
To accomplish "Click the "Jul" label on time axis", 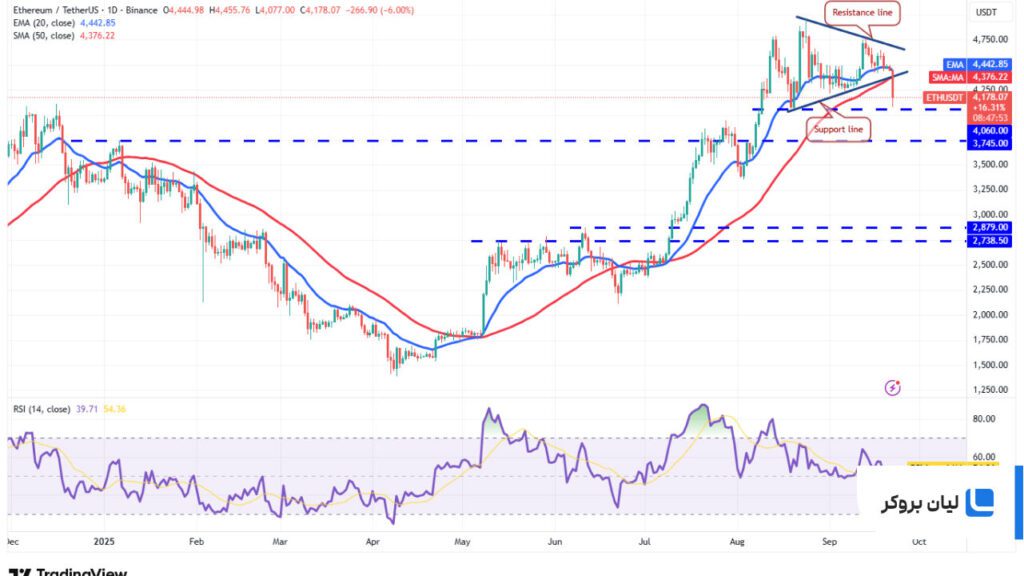I will click(645, 542).
